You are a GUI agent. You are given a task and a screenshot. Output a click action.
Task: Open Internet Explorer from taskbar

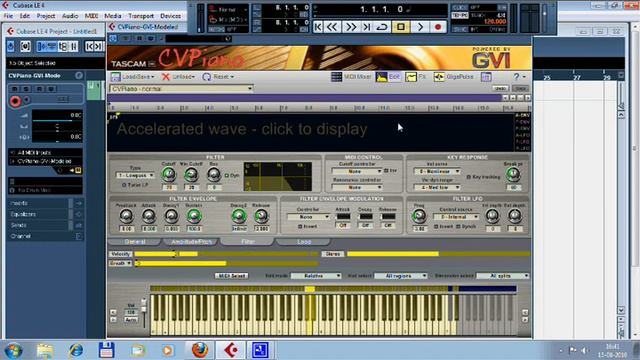(76, 350)
